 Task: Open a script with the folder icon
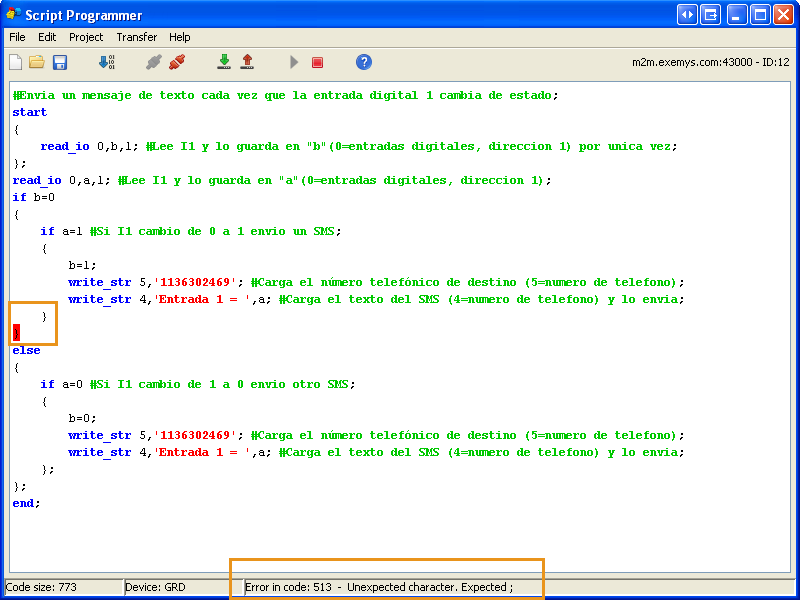pos(37,62)
